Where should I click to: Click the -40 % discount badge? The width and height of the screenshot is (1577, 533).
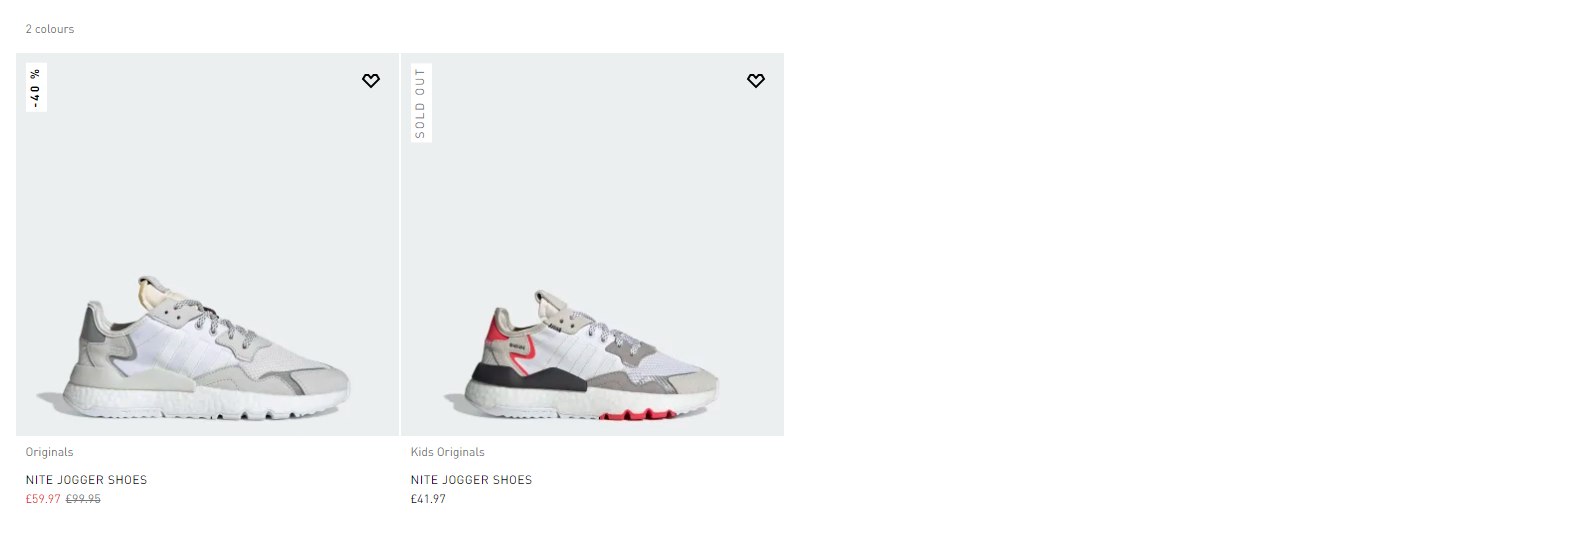click(36, 87)
